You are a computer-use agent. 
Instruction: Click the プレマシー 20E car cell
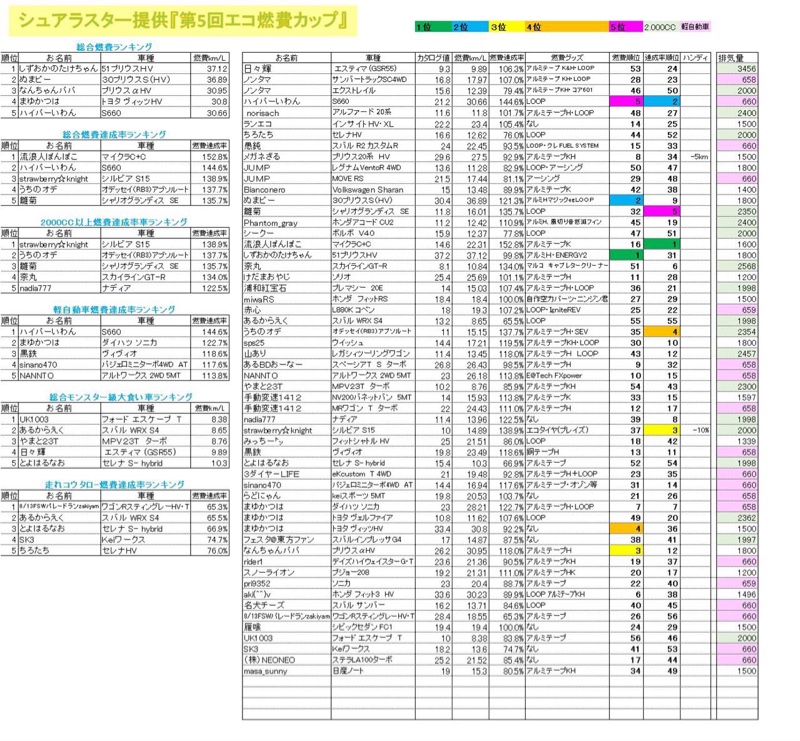(373, 288)
